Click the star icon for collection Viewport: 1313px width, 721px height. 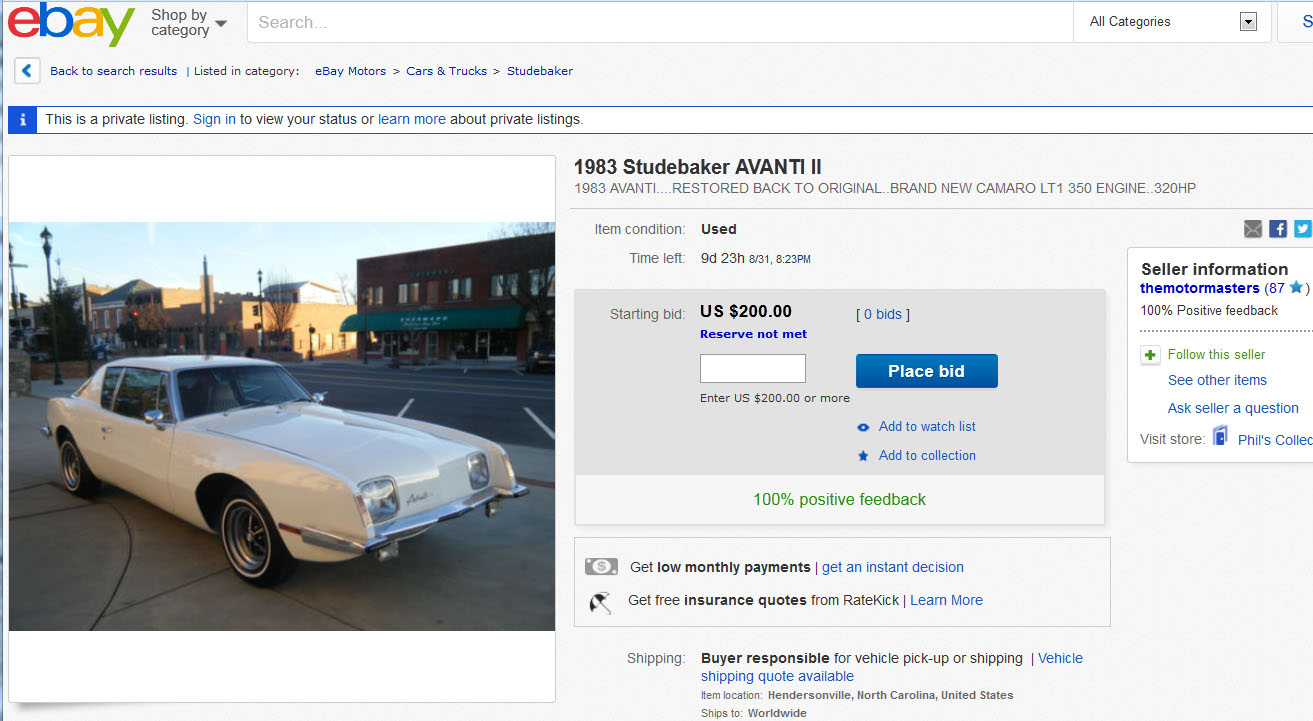pos(864,456)
